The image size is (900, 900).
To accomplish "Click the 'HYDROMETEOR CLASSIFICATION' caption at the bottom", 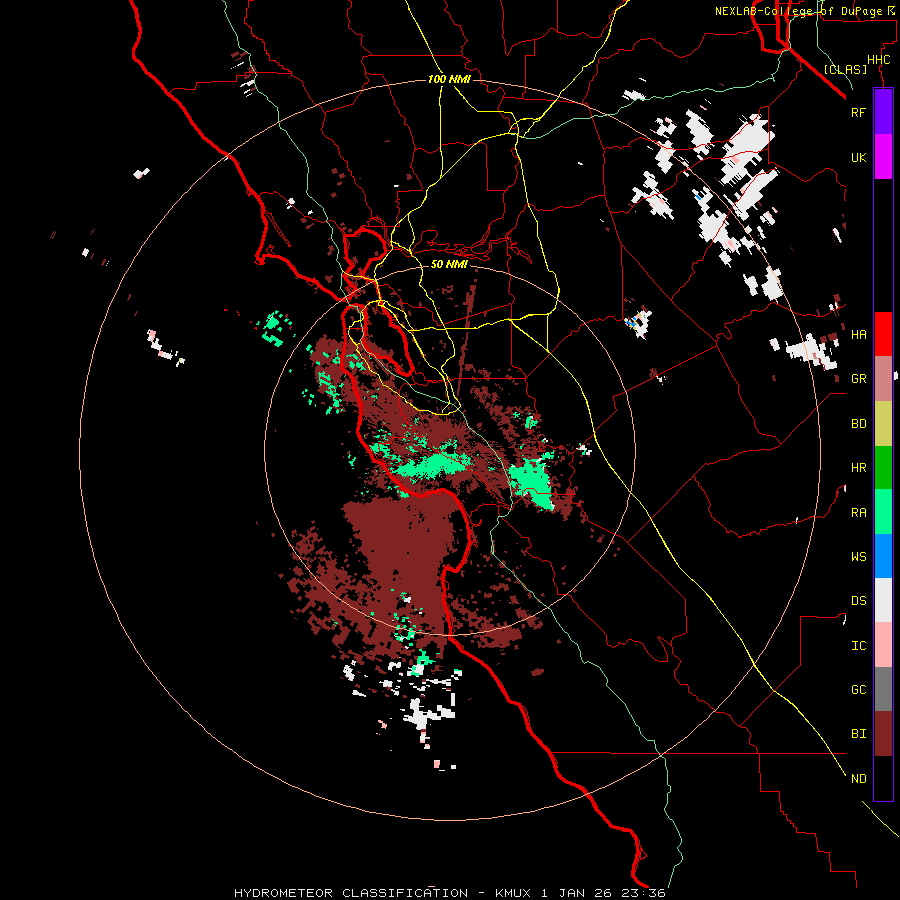I will point(351,893).
